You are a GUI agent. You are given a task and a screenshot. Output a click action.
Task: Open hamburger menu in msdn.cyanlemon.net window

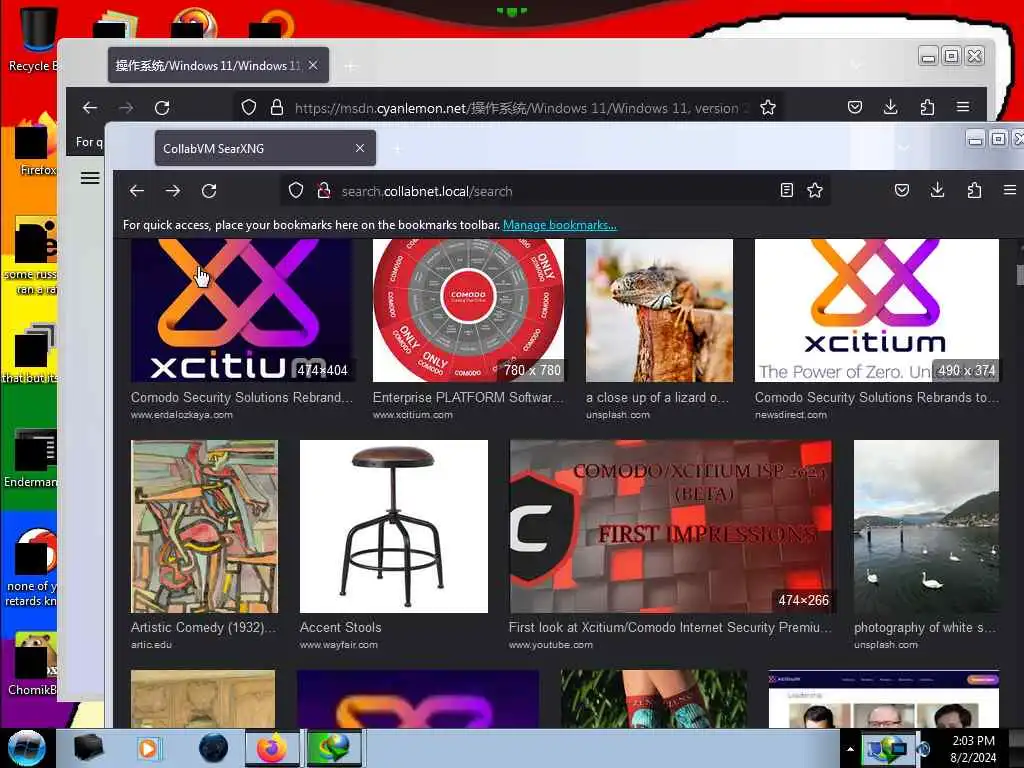click(963, 107)
